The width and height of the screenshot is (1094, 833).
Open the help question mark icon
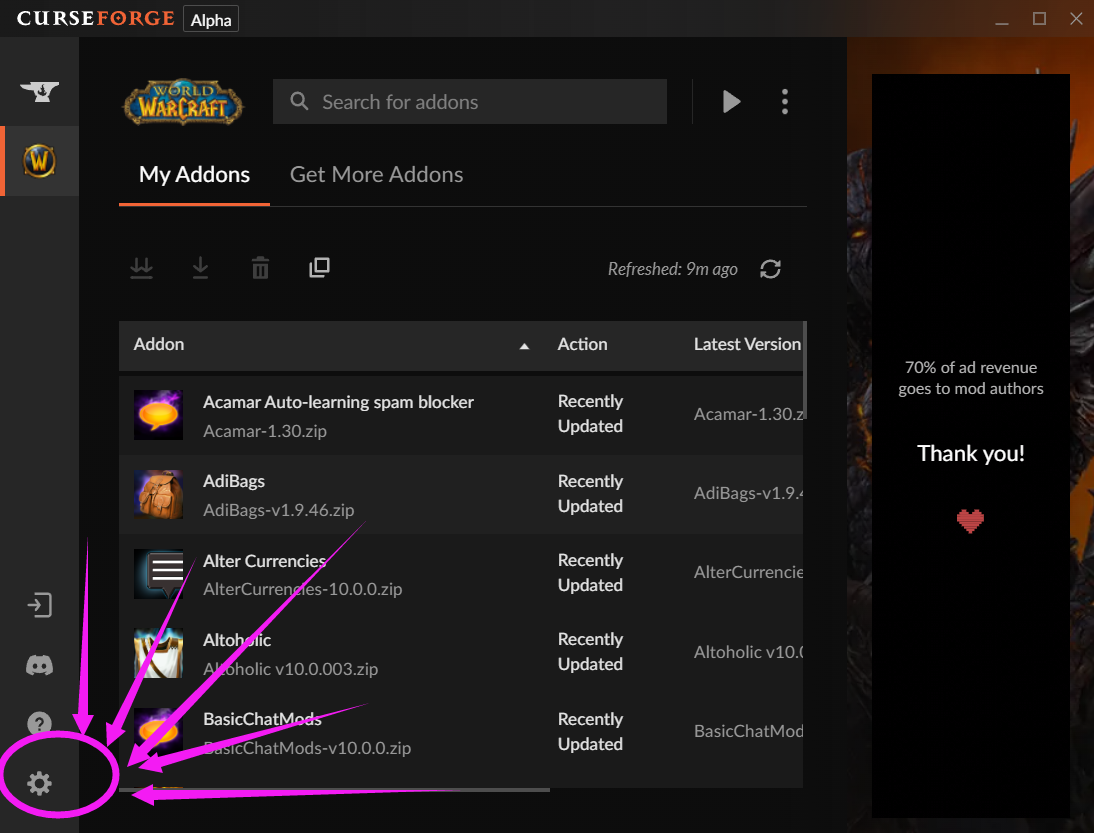coord(39,723)
